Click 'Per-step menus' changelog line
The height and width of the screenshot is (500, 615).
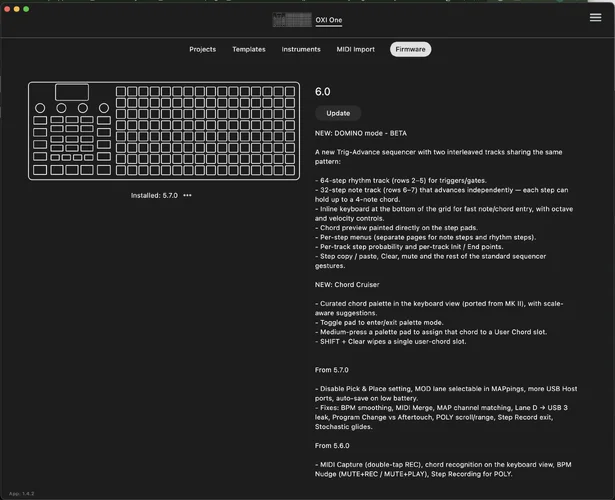425,237
